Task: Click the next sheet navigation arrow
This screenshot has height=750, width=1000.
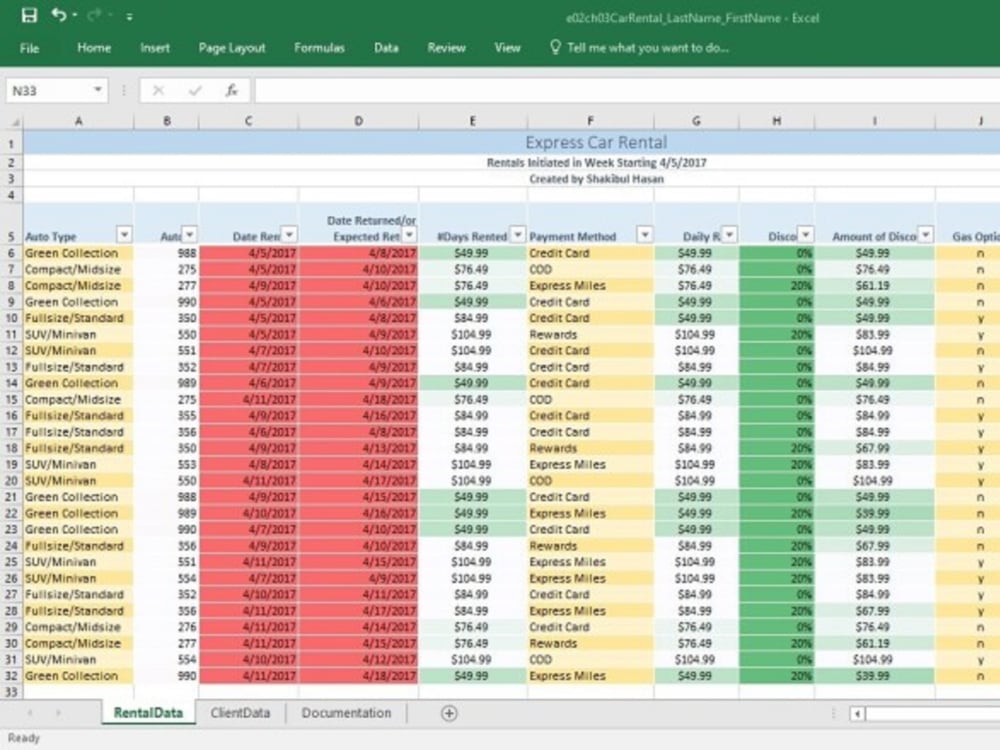Action: [x=58, y=713]
